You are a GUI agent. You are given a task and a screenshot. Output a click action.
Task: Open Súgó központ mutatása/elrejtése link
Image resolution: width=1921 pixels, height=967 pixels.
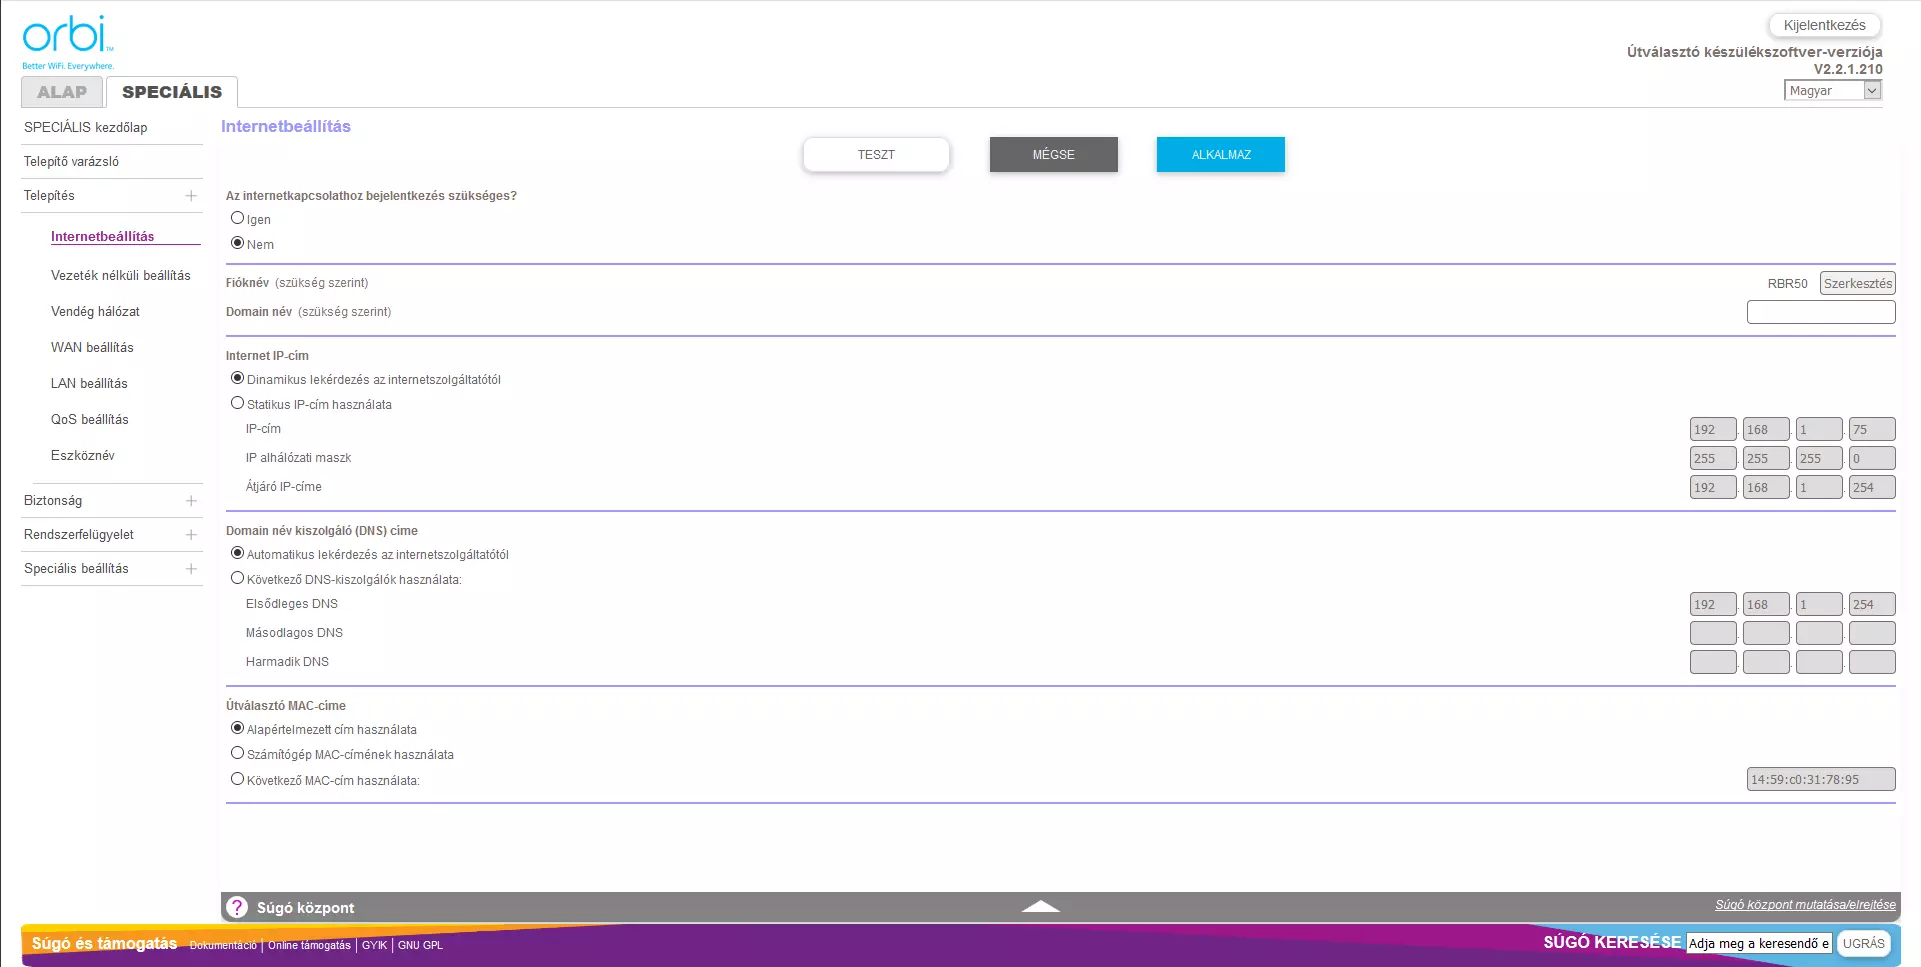pos(1805,905)
